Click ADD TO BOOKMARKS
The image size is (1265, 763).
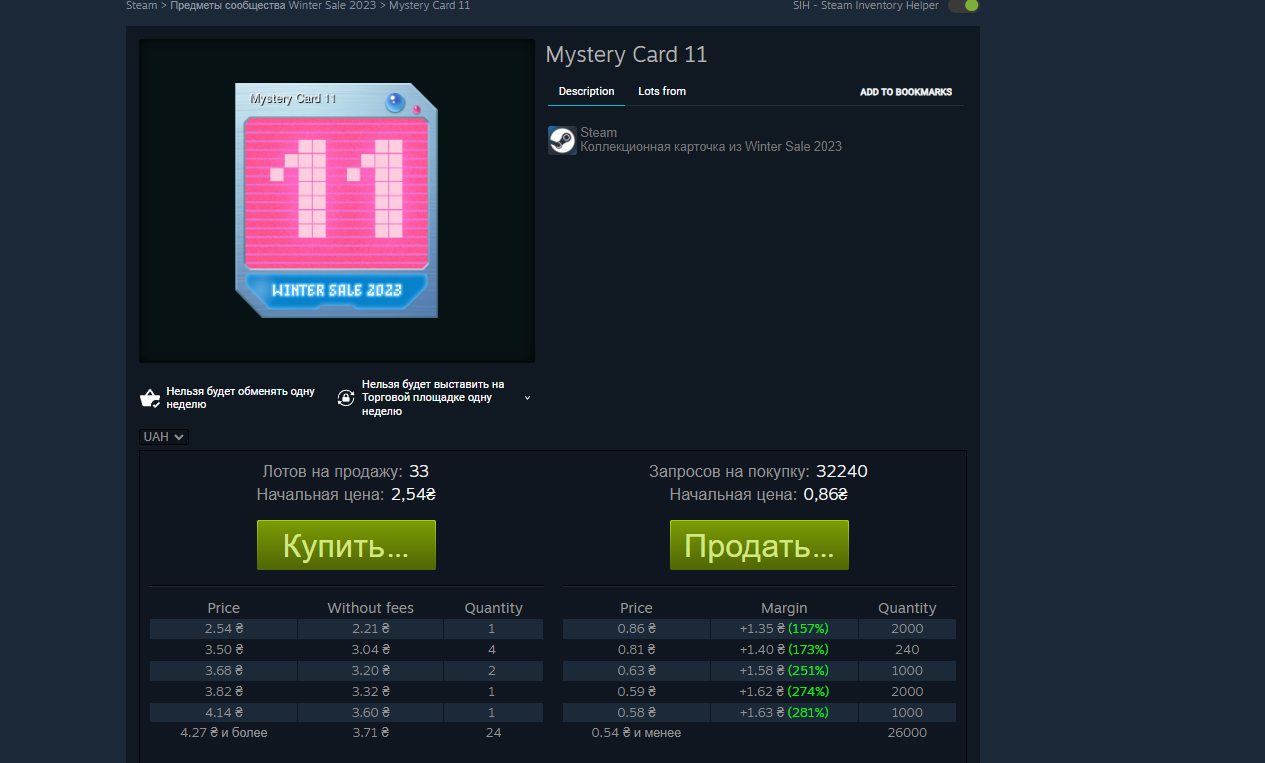906,92
